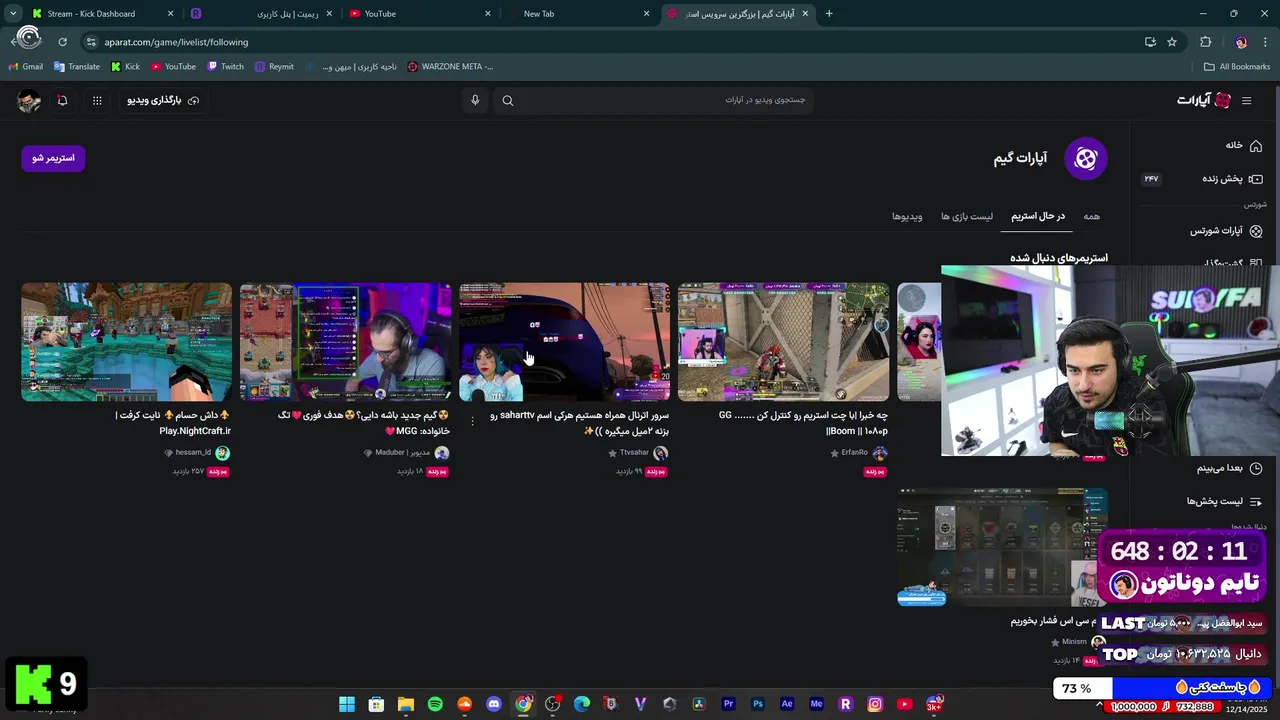
Task: Open the user avatar in Aparat header
Action: [x=29, y=100]
